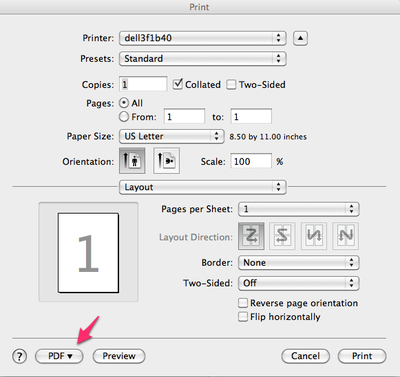This screenshot has height=377, width=400.
Task: Click the Cancel button
Action: click(x=305, y=356)
